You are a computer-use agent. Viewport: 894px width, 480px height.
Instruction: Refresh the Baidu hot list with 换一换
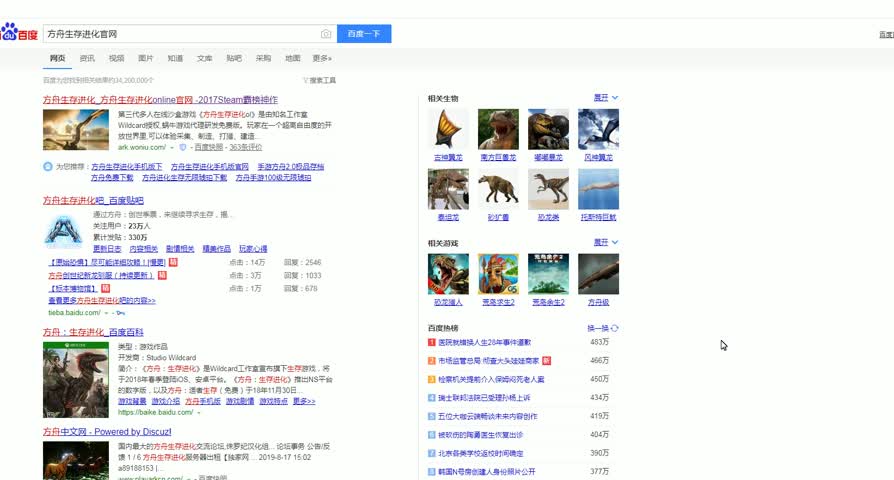(x=603, y=328)
